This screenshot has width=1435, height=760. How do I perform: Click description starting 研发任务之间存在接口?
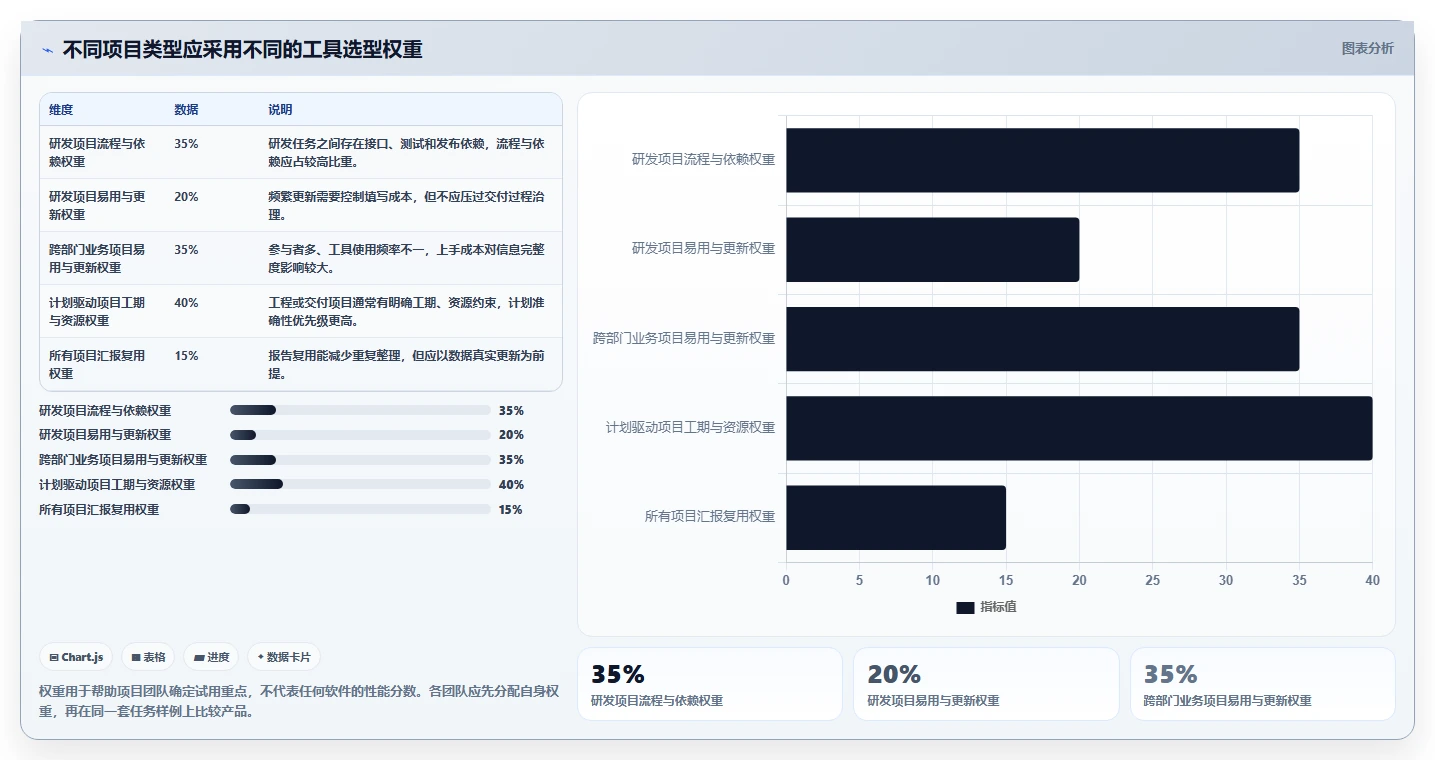[406, 152]
